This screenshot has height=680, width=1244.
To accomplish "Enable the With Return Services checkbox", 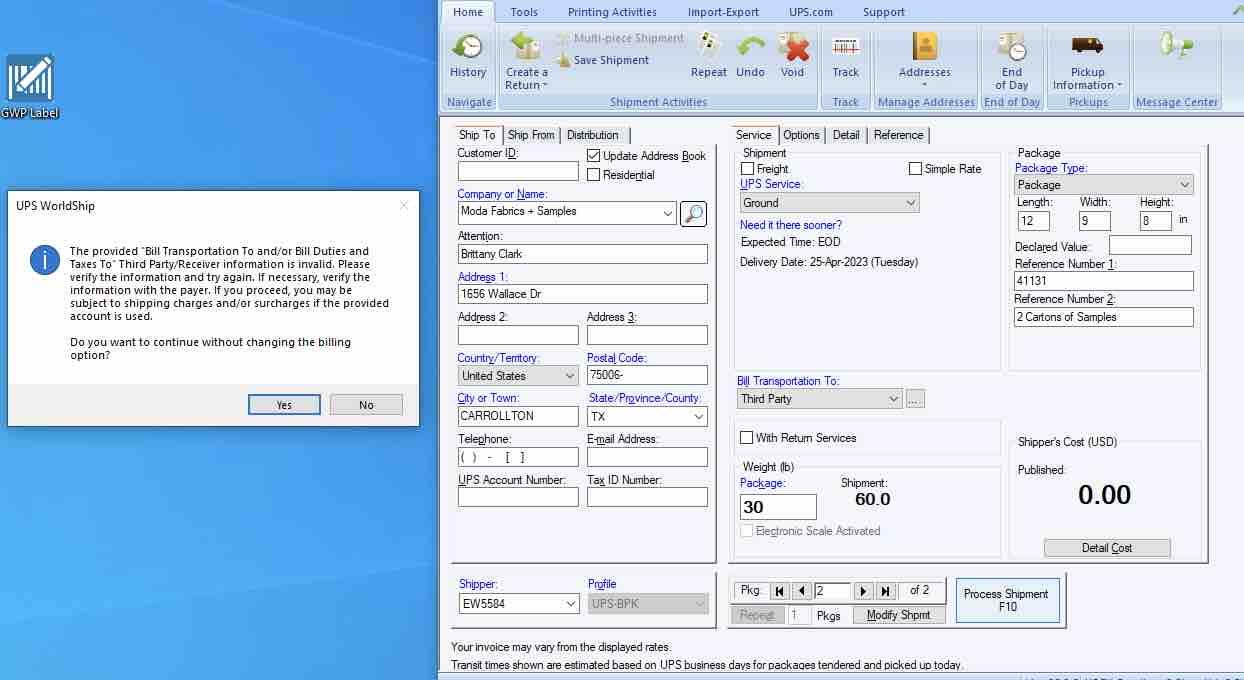I will coord(747,438).
